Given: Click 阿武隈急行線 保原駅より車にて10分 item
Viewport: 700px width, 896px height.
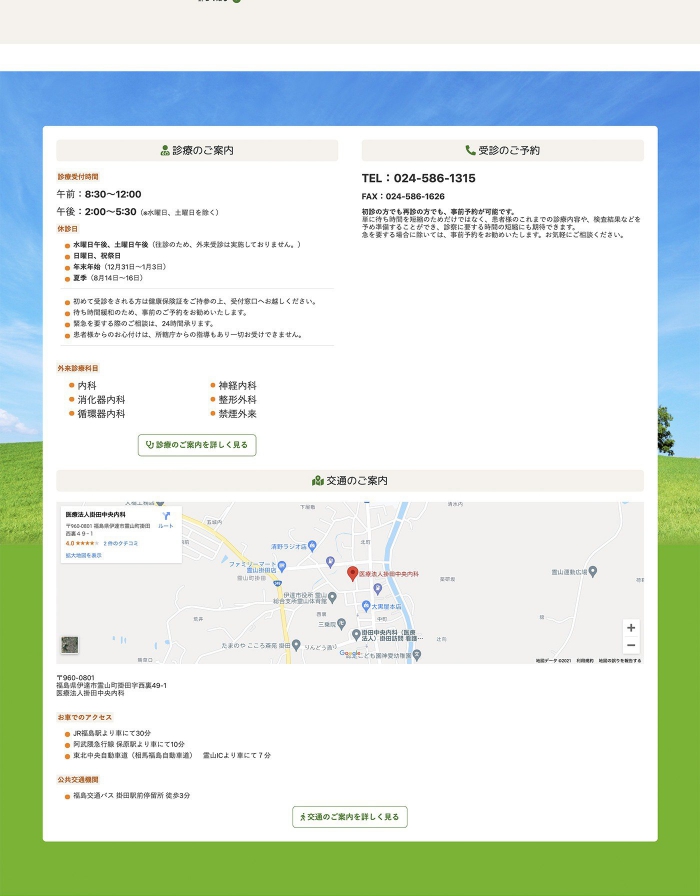Looking at the screenshot, I should (x=129, y=745).
